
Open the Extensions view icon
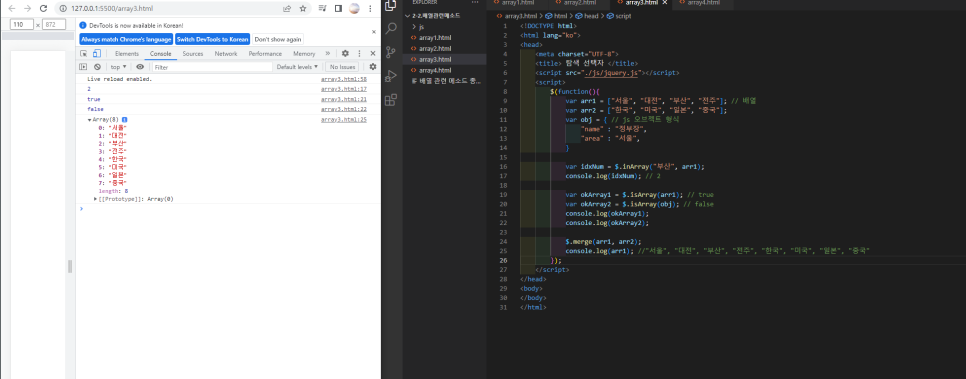391,100
